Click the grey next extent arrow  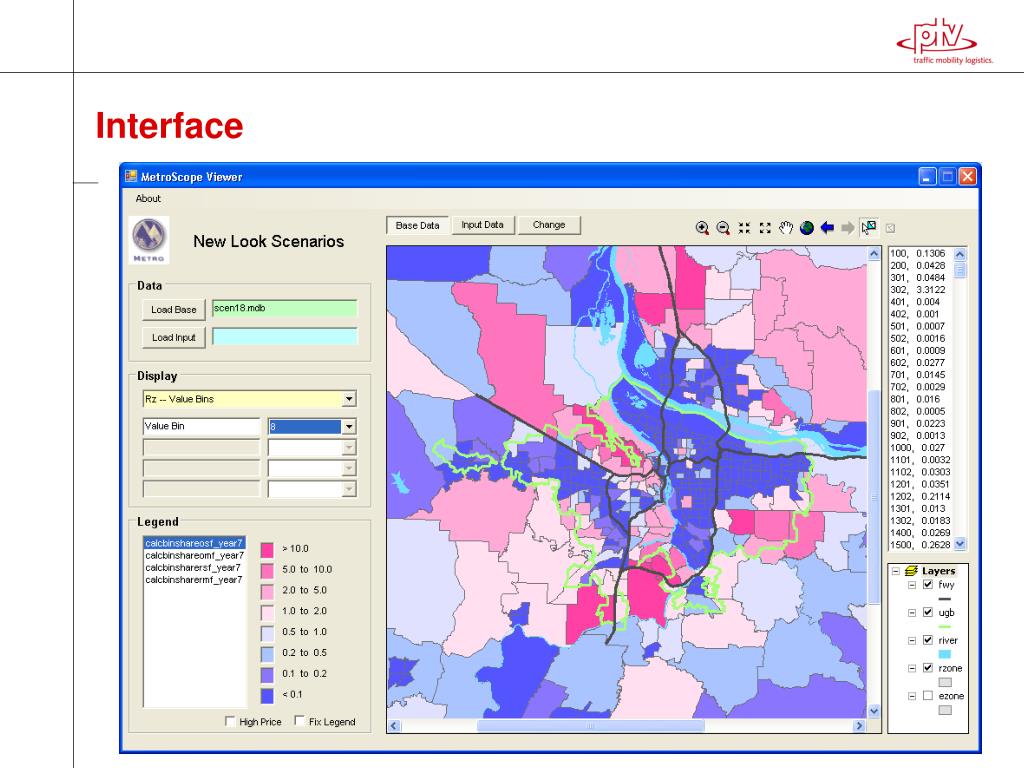(x=848, y=227)
